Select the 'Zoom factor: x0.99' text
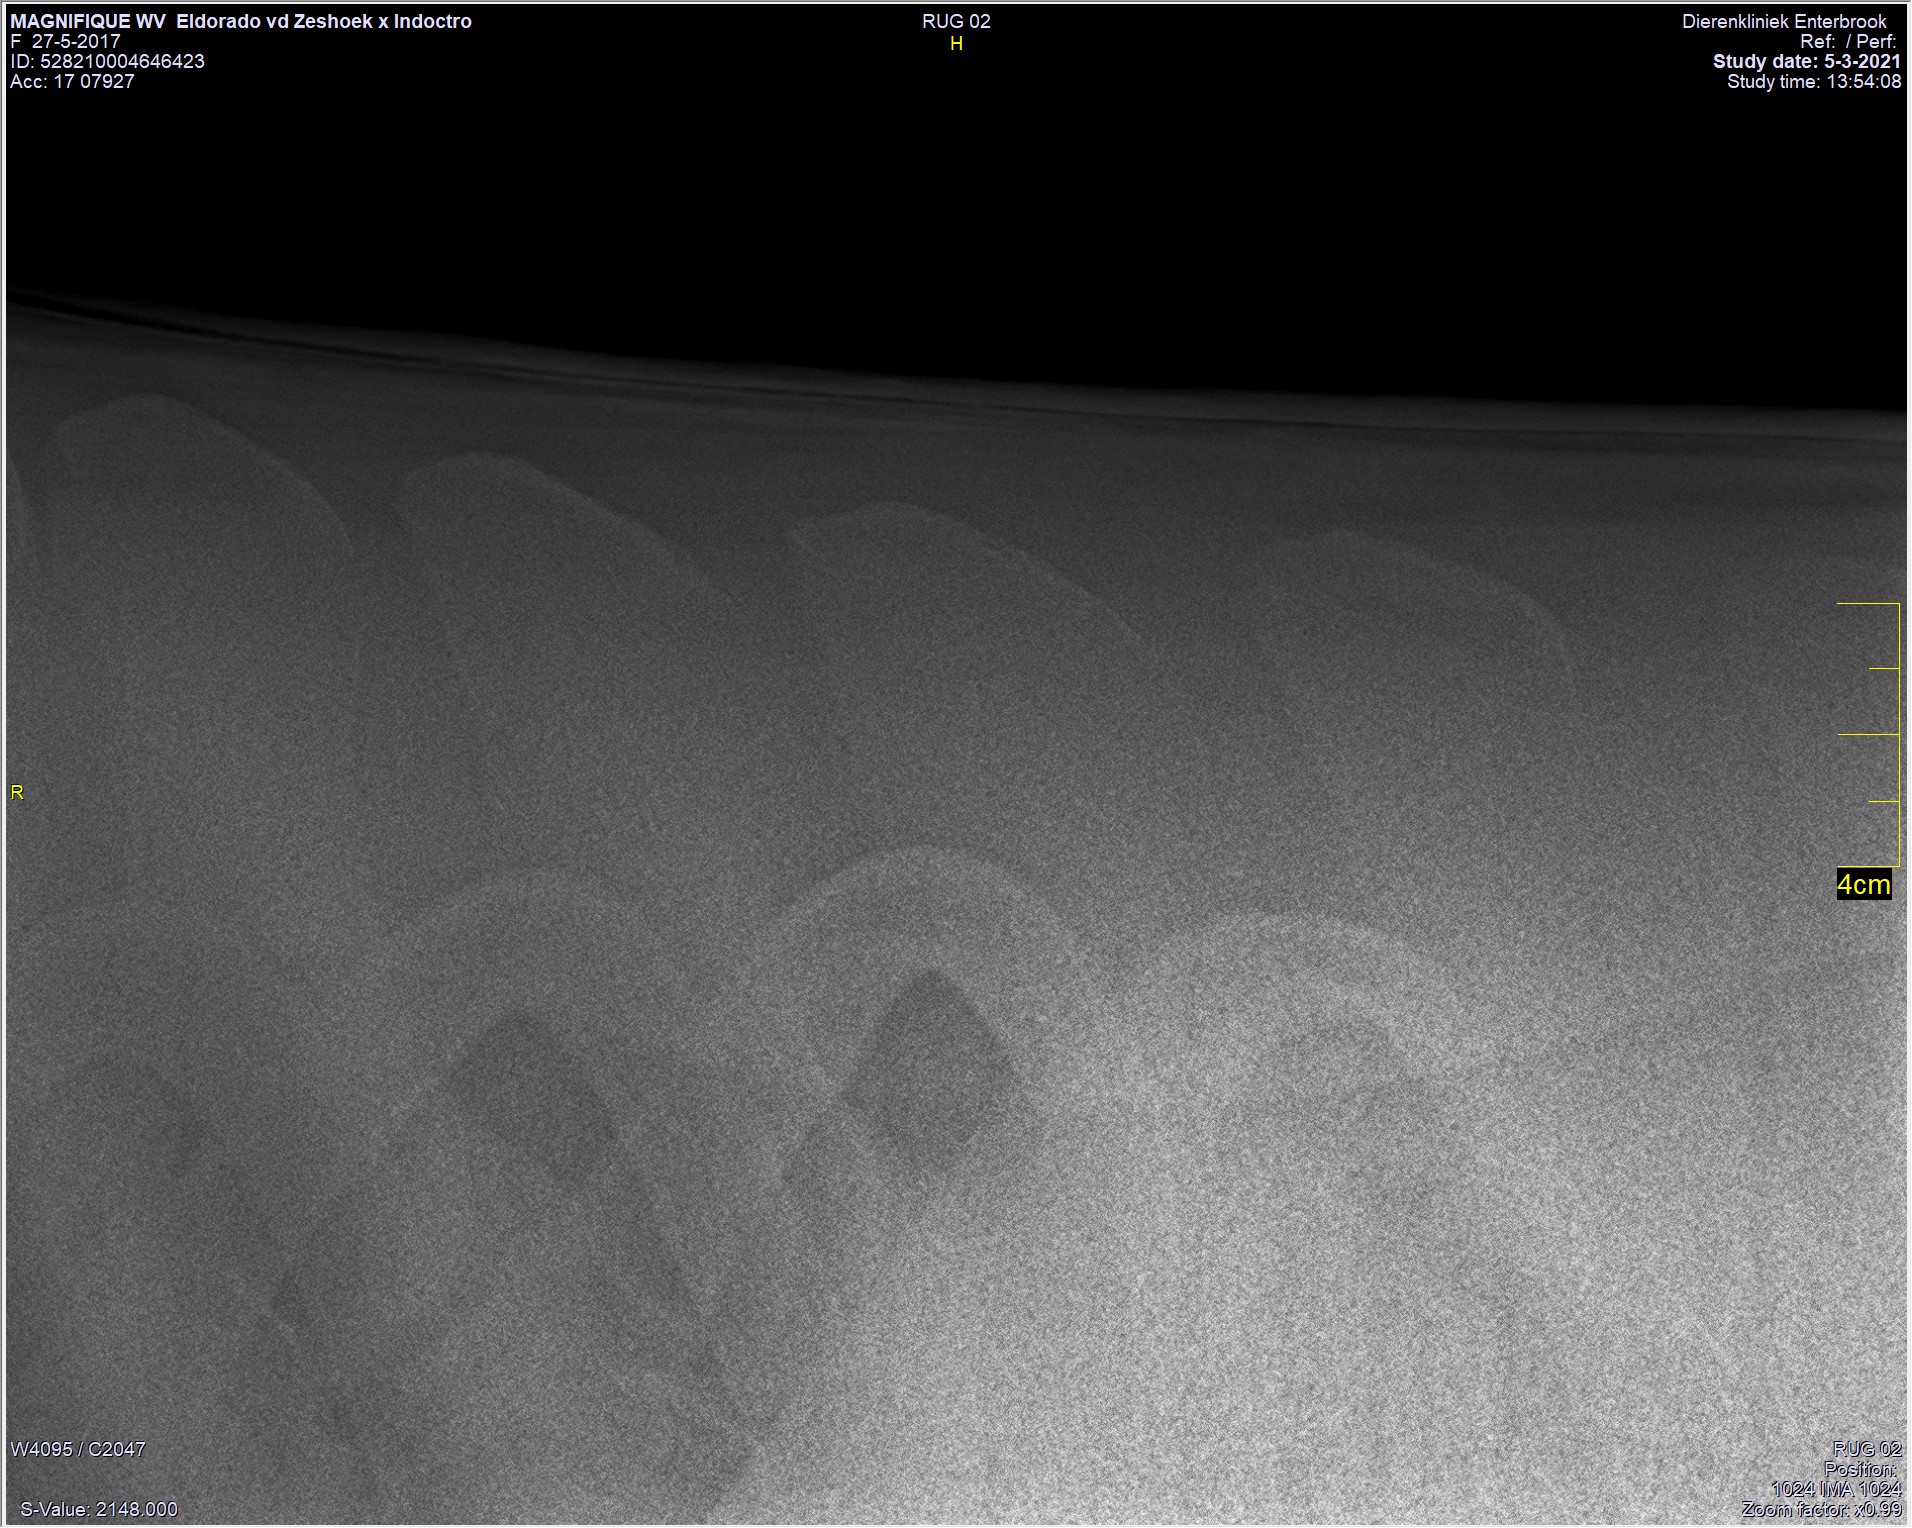The width and height of the screenshot is (1912, 1528). 1821,1509
